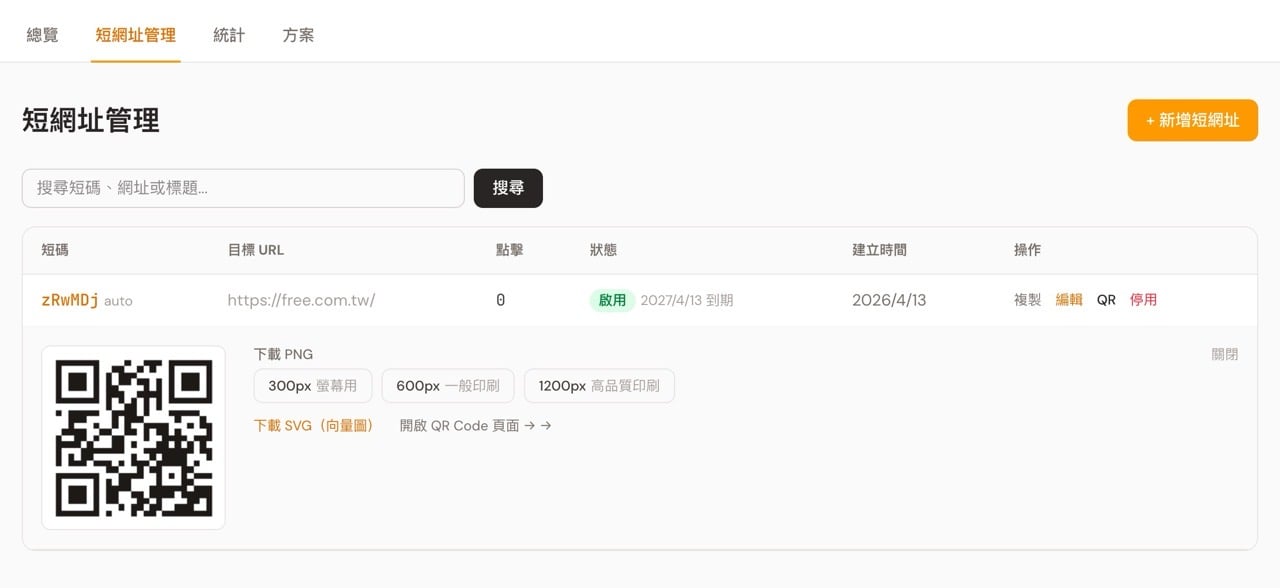Open the 總覽 tab

tap(42, 35)
